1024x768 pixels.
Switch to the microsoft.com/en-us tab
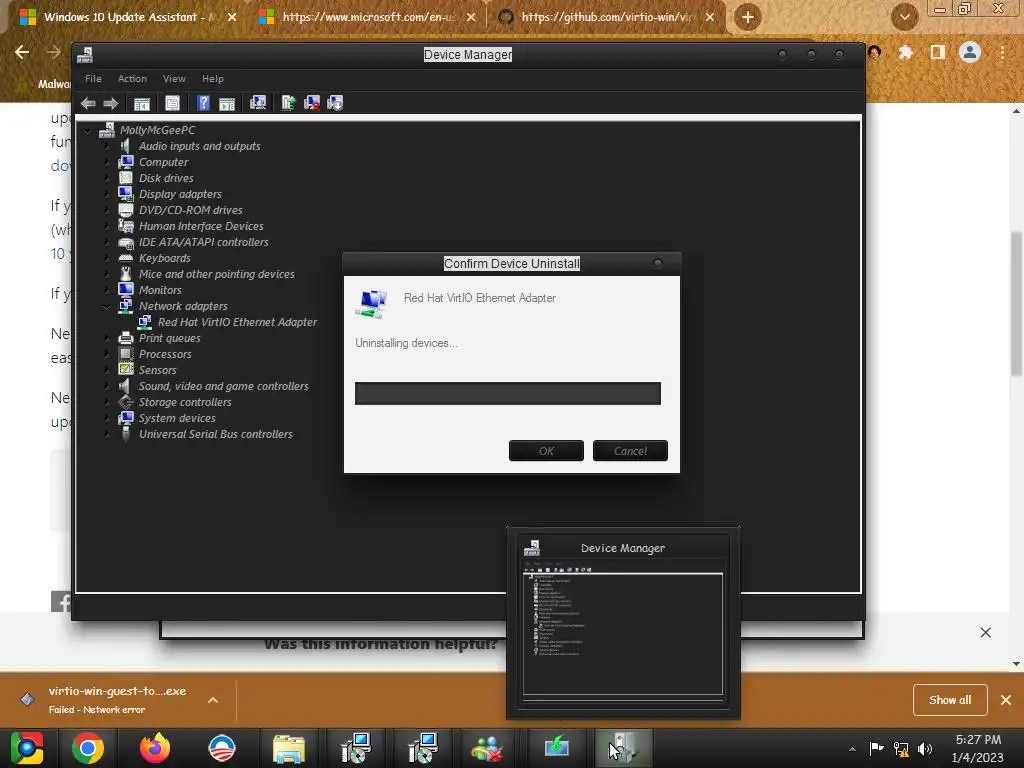click(366, 17)
